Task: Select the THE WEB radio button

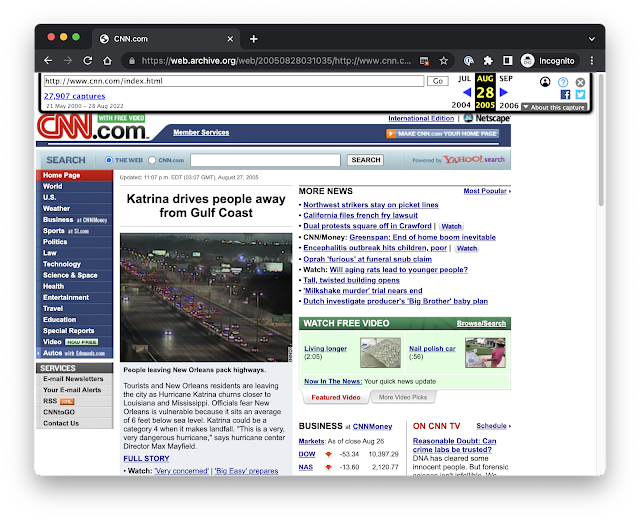Action: tap(109, 160)
